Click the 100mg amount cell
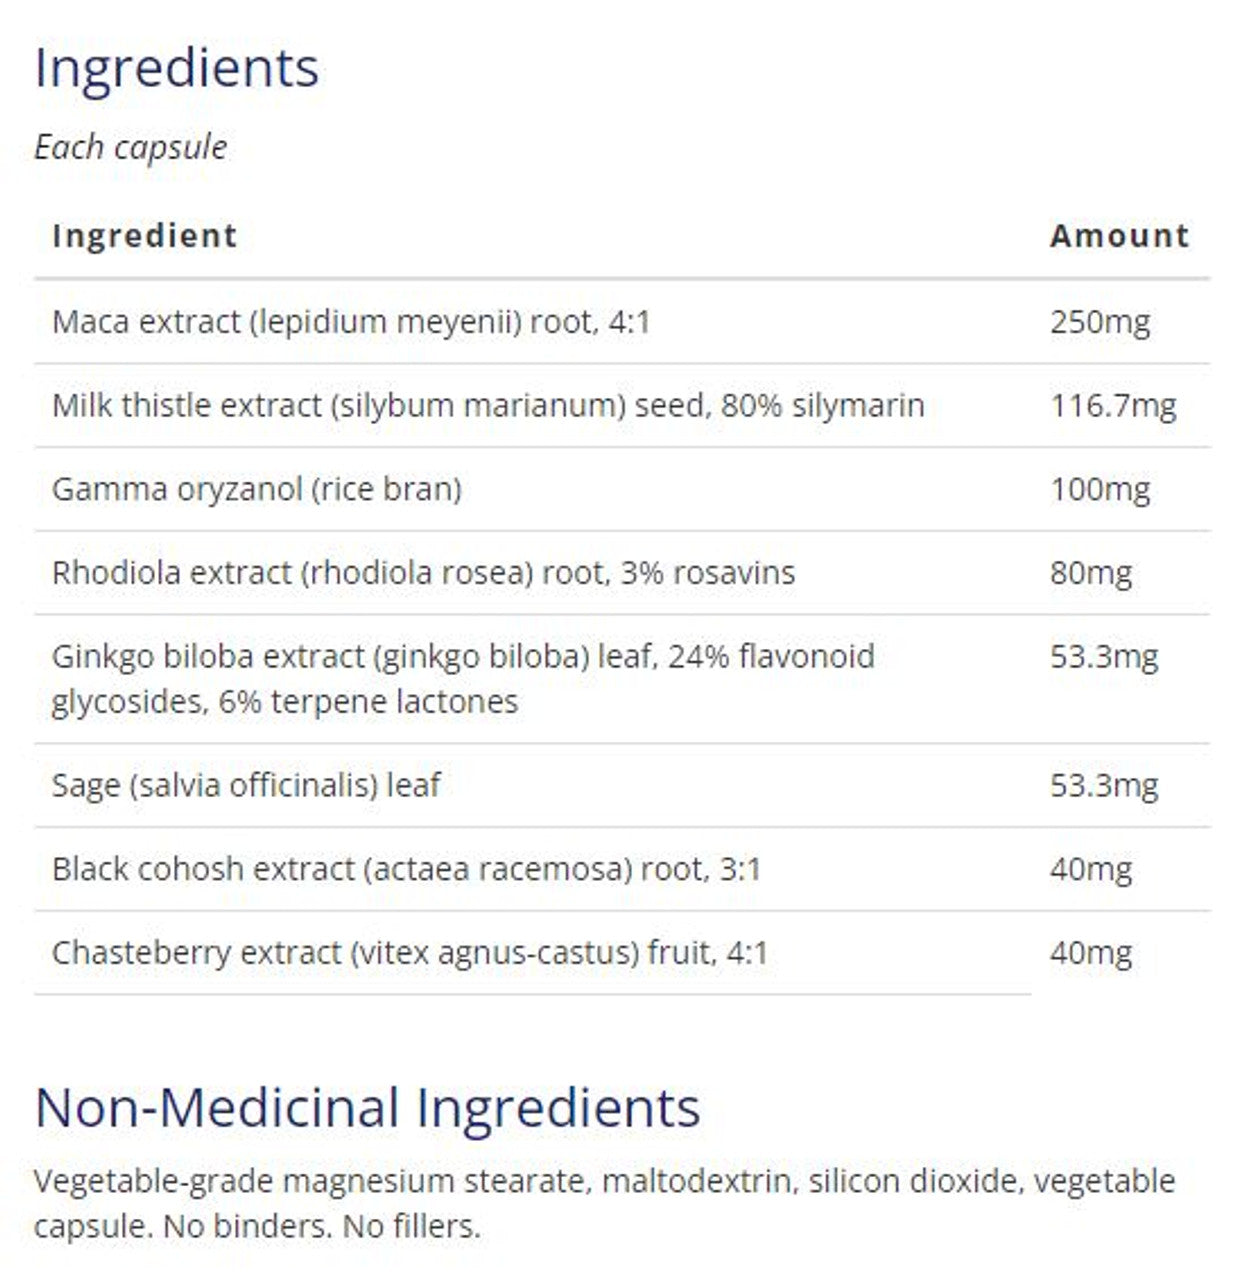1255x1280 pixels. point(1099,489)
